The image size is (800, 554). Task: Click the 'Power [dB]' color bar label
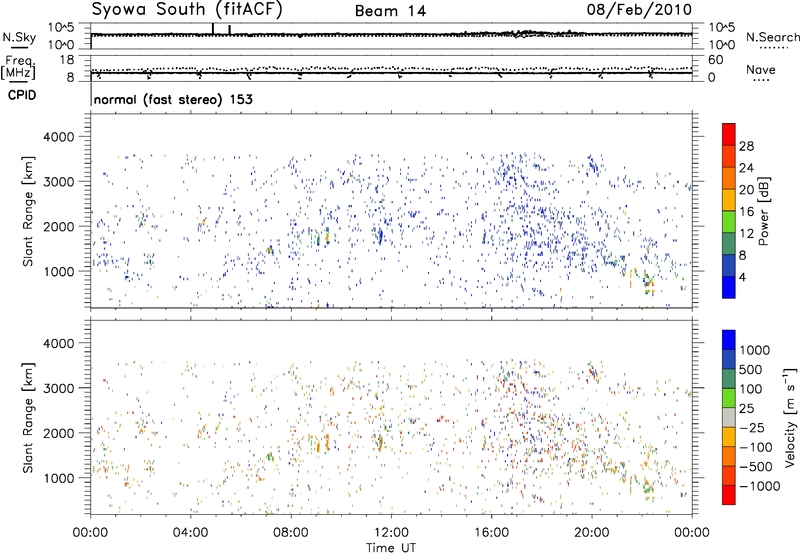tap(763, 211)
